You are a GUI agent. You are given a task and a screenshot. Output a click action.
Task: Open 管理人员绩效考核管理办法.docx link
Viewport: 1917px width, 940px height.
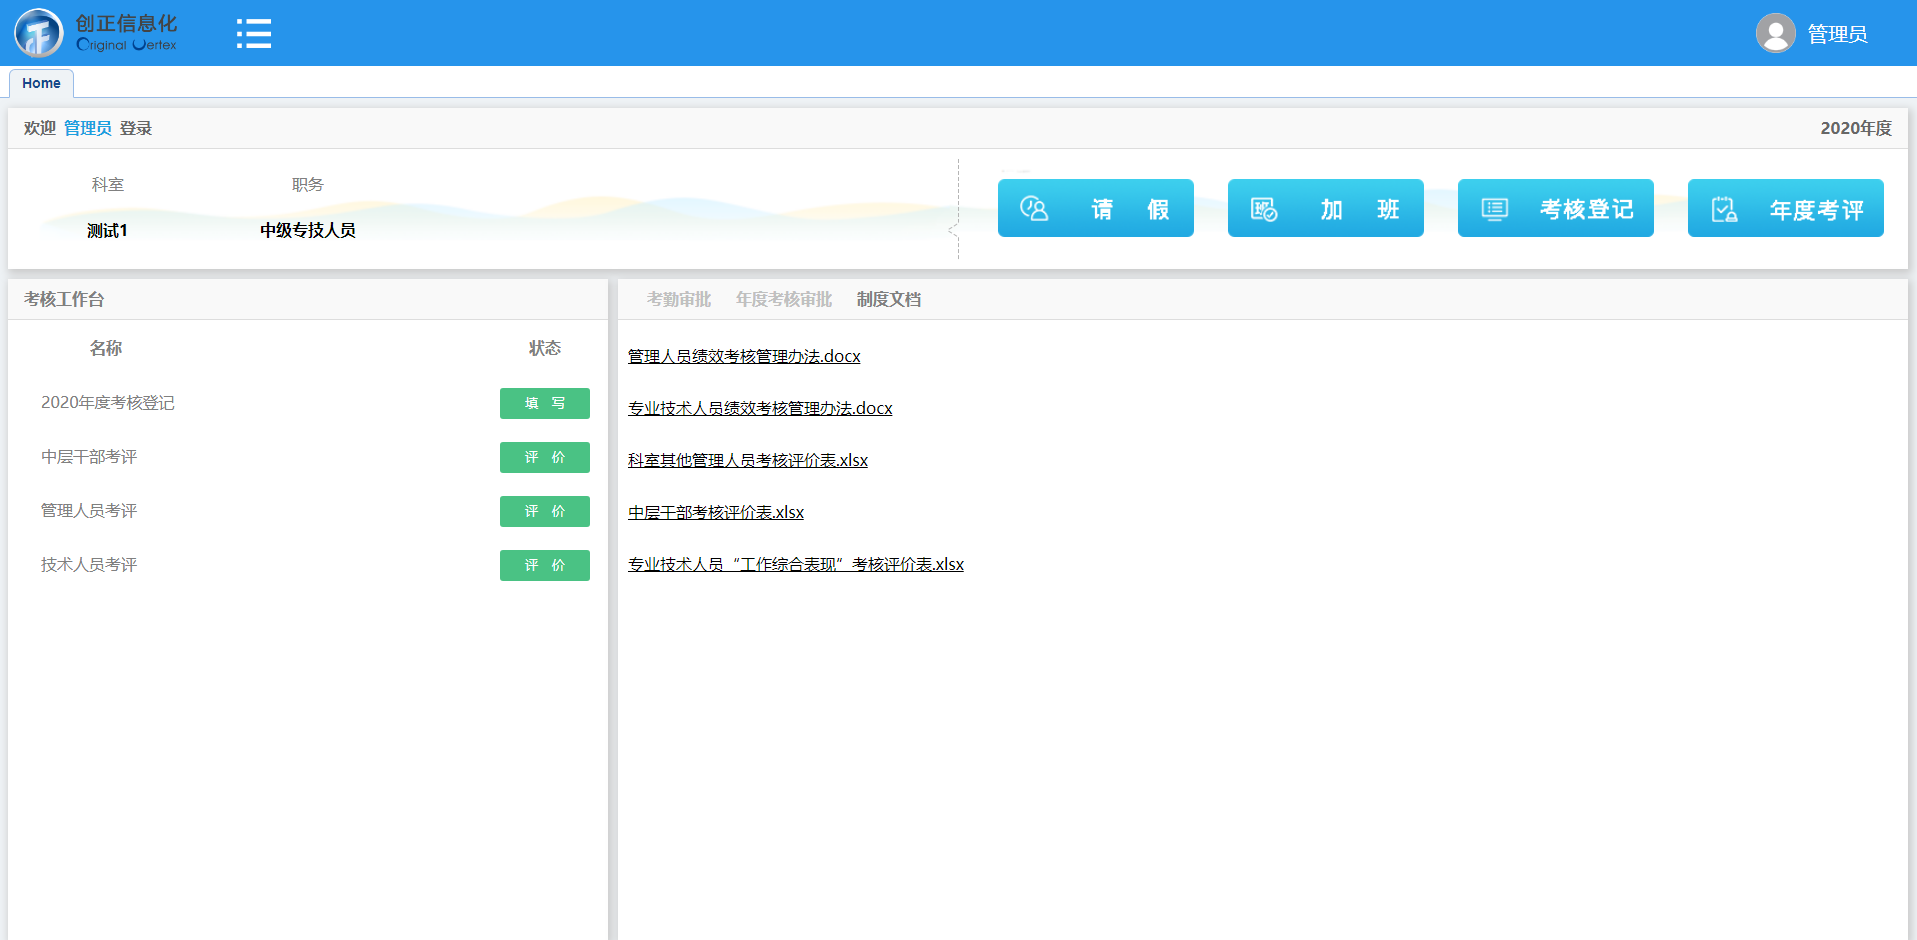(x=743, y=356)
